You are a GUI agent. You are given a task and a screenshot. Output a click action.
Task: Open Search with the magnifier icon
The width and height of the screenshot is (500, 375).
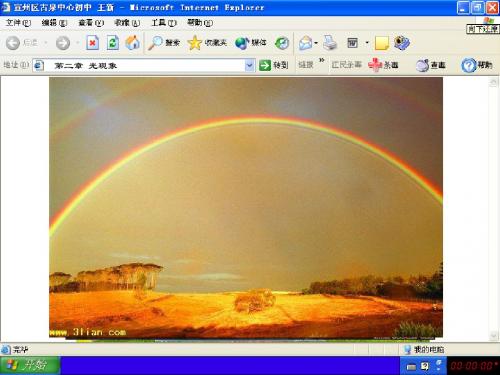[x=155, y=43]
